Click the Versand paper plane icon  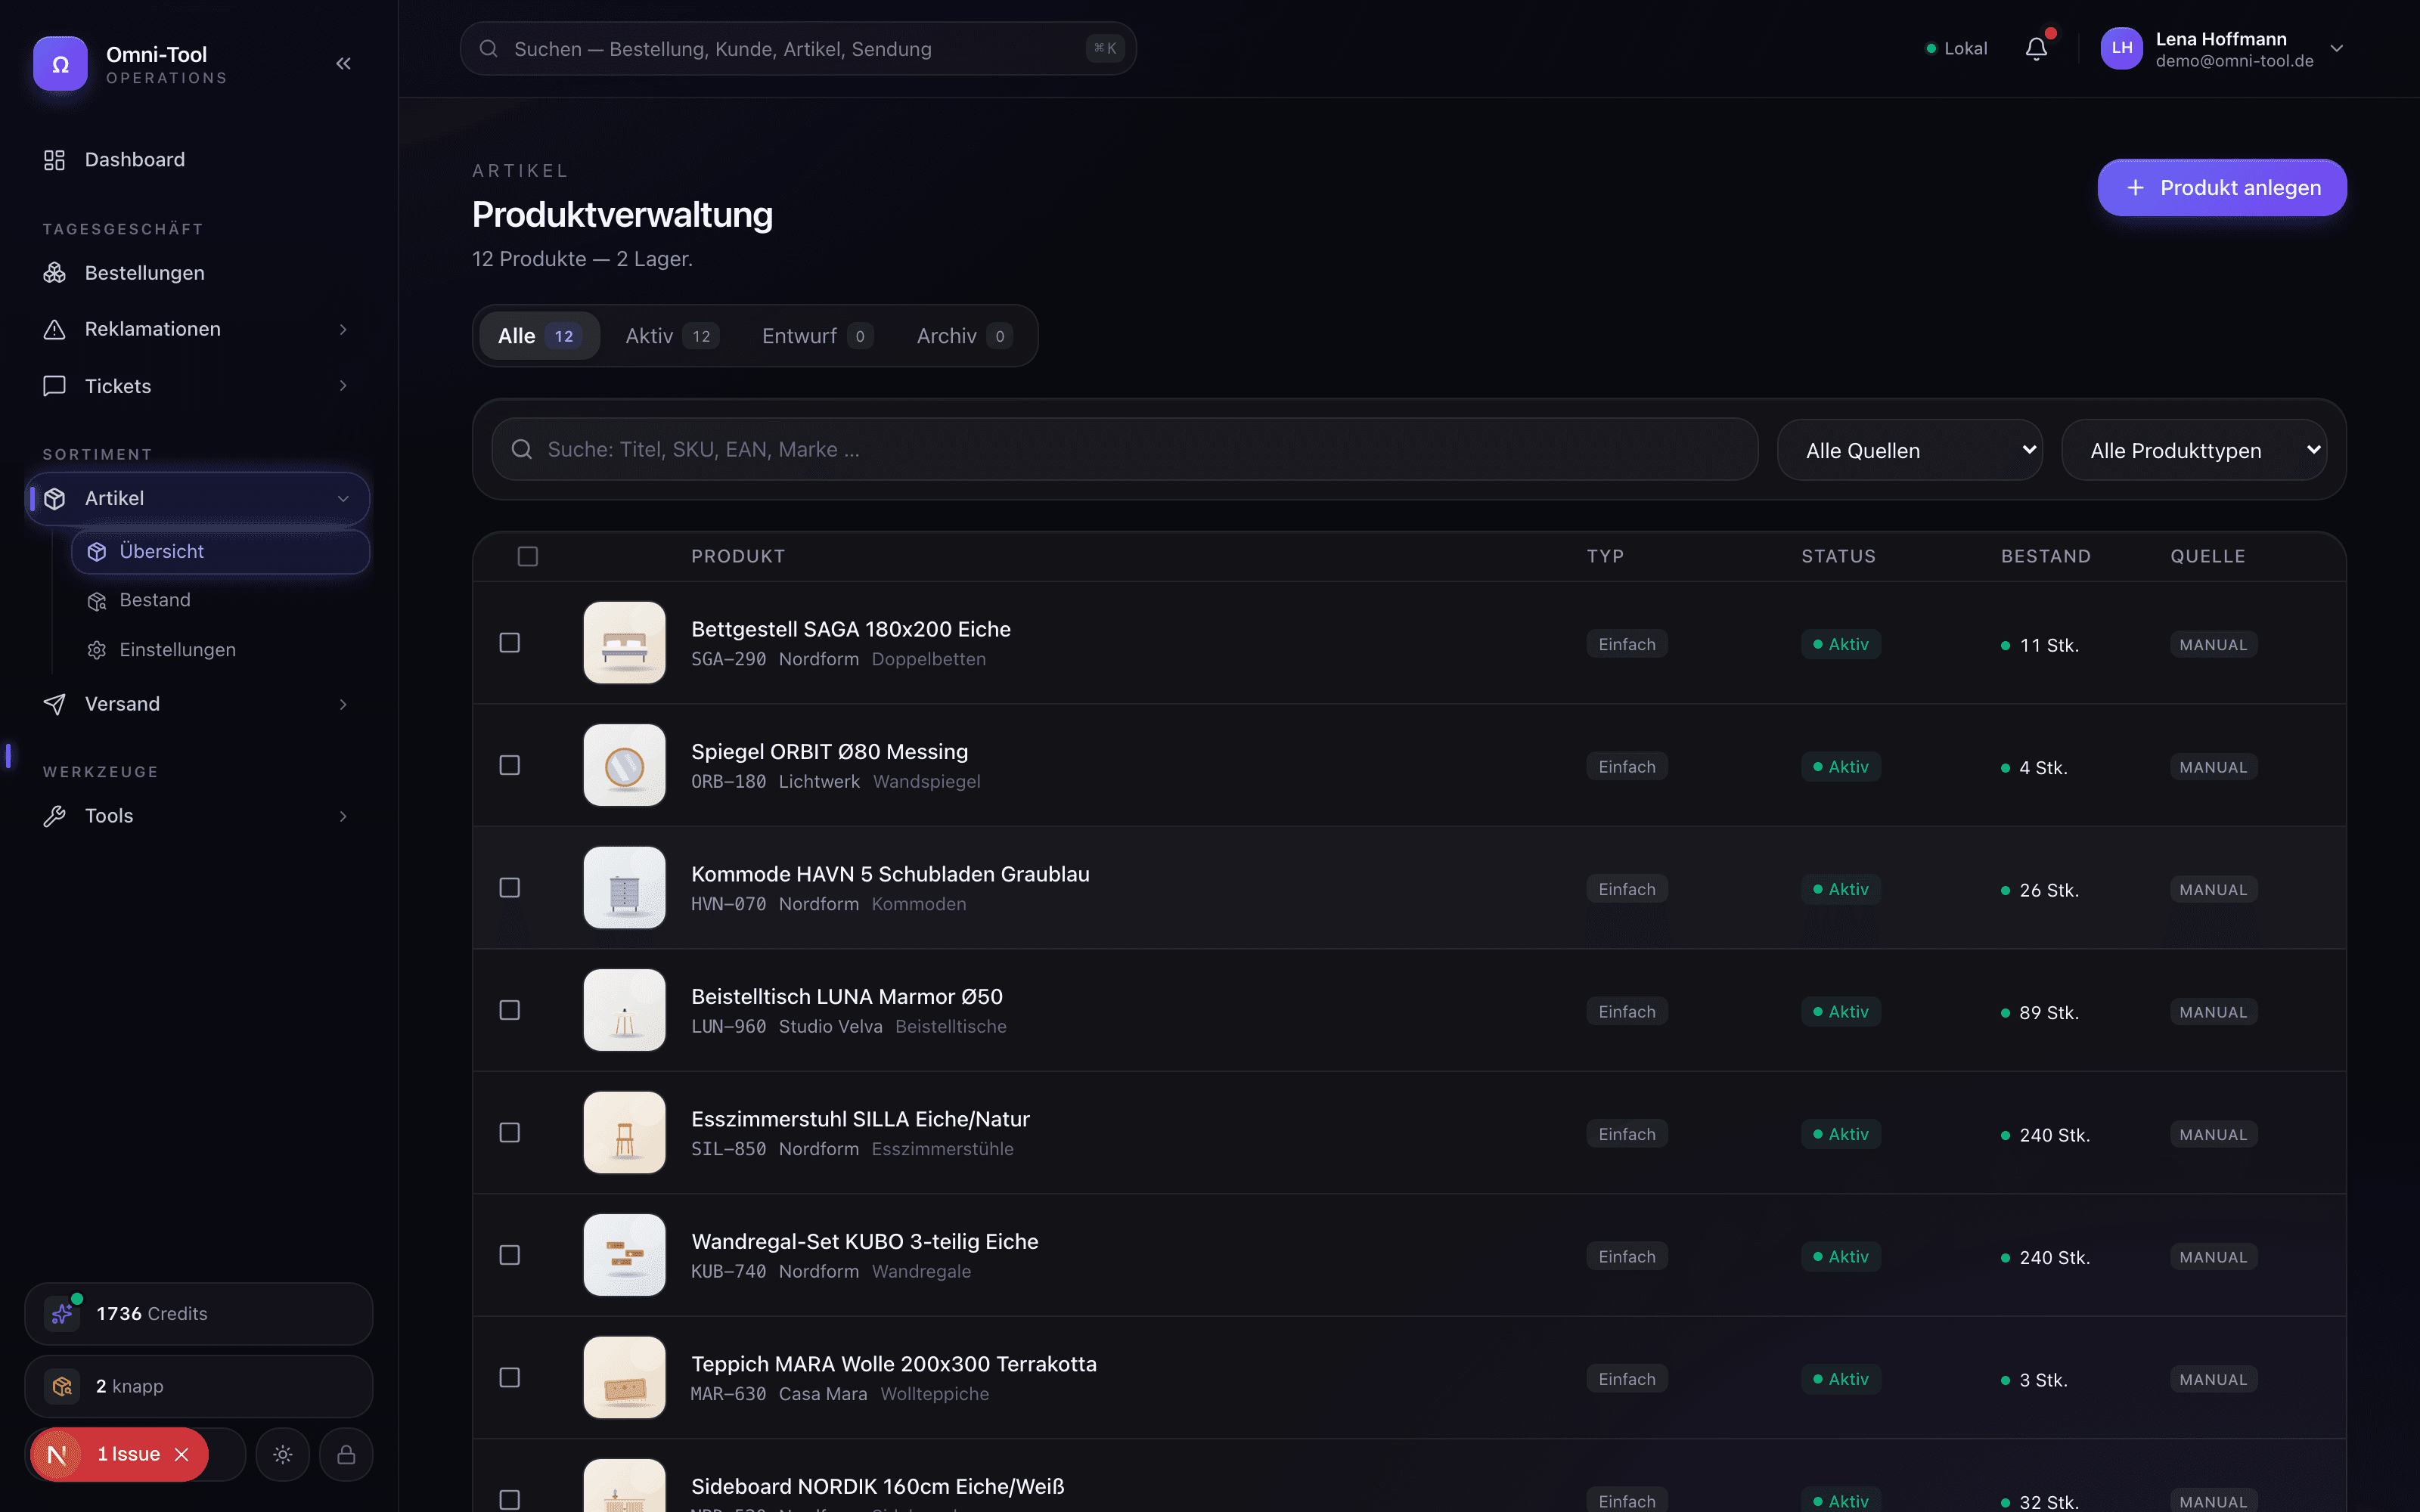pyautogui.click(x=54, y=704)
